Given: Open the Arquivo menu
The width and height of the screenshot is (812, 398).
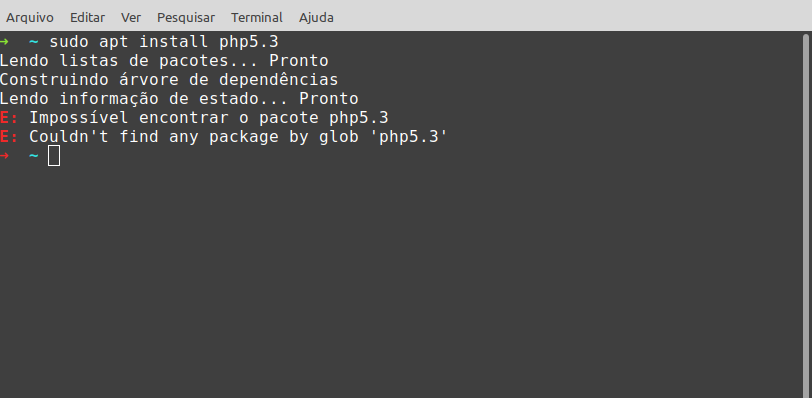Looking at the screenshot, I should click(x=30, y=18).
